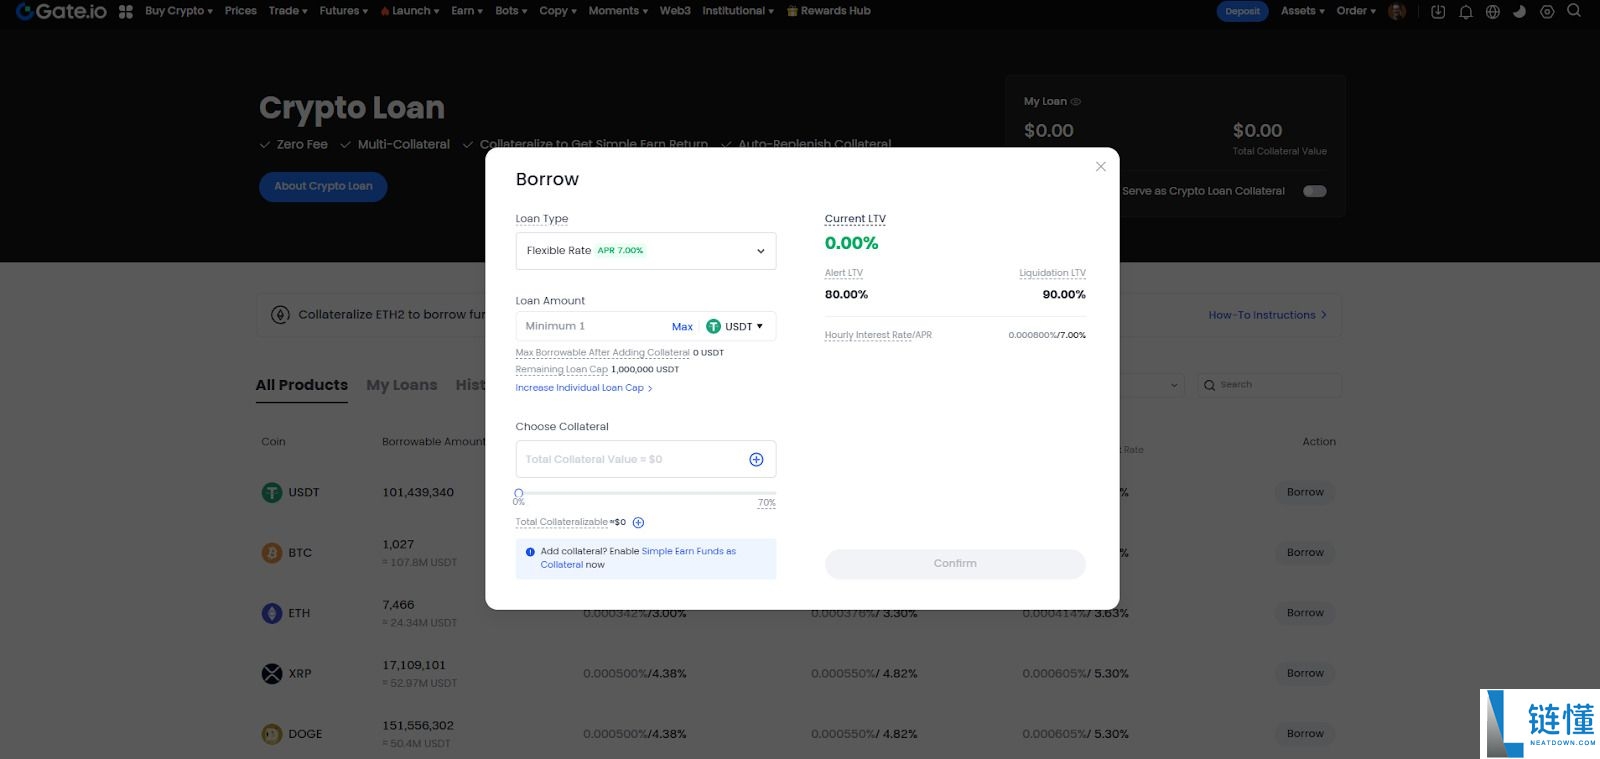
Task: Click the search magnifier in header
Action: pyautogui.click(x=1574, y=11)
